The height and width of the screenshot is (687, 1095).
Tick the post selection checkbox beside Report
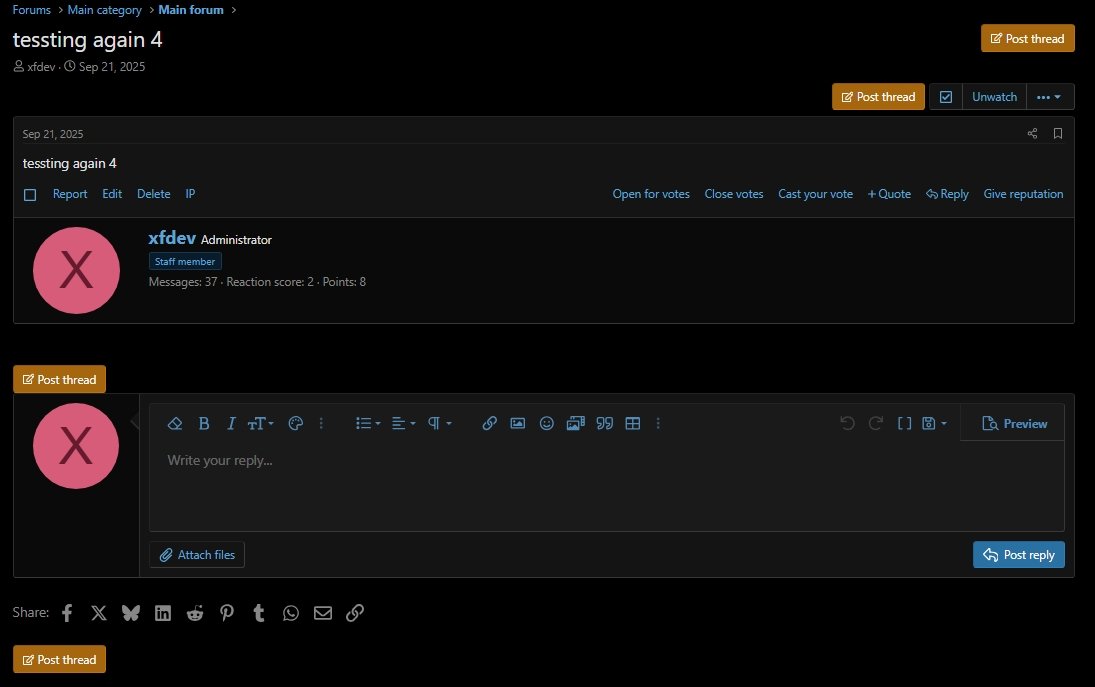click(30, 195)
